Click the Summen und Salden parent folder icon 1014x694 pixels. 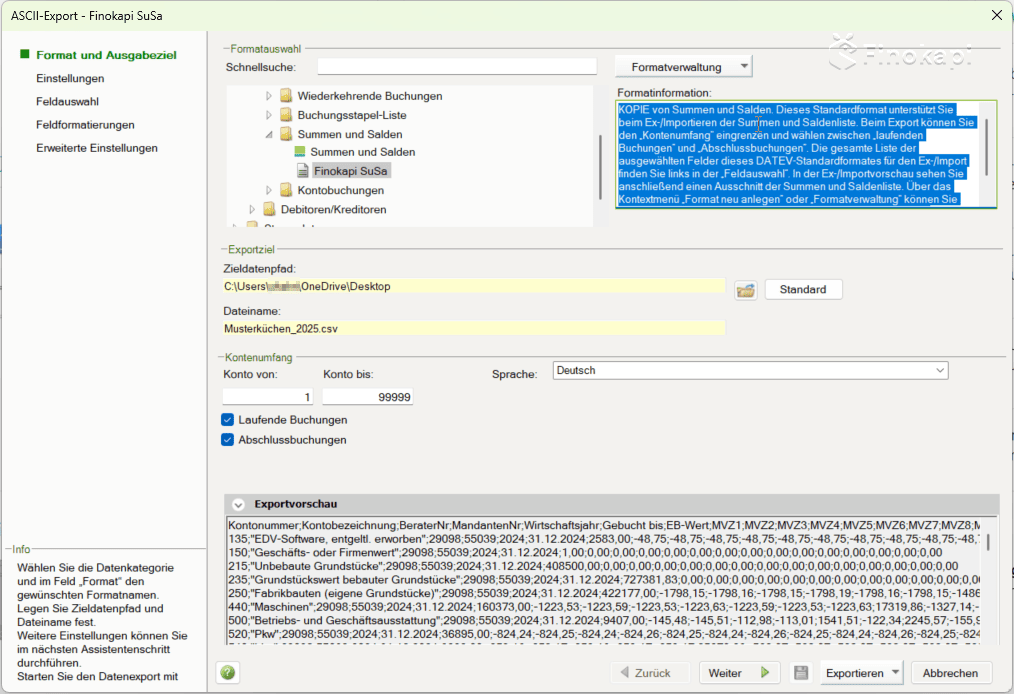pyautogui.click(x=286, y=134)
